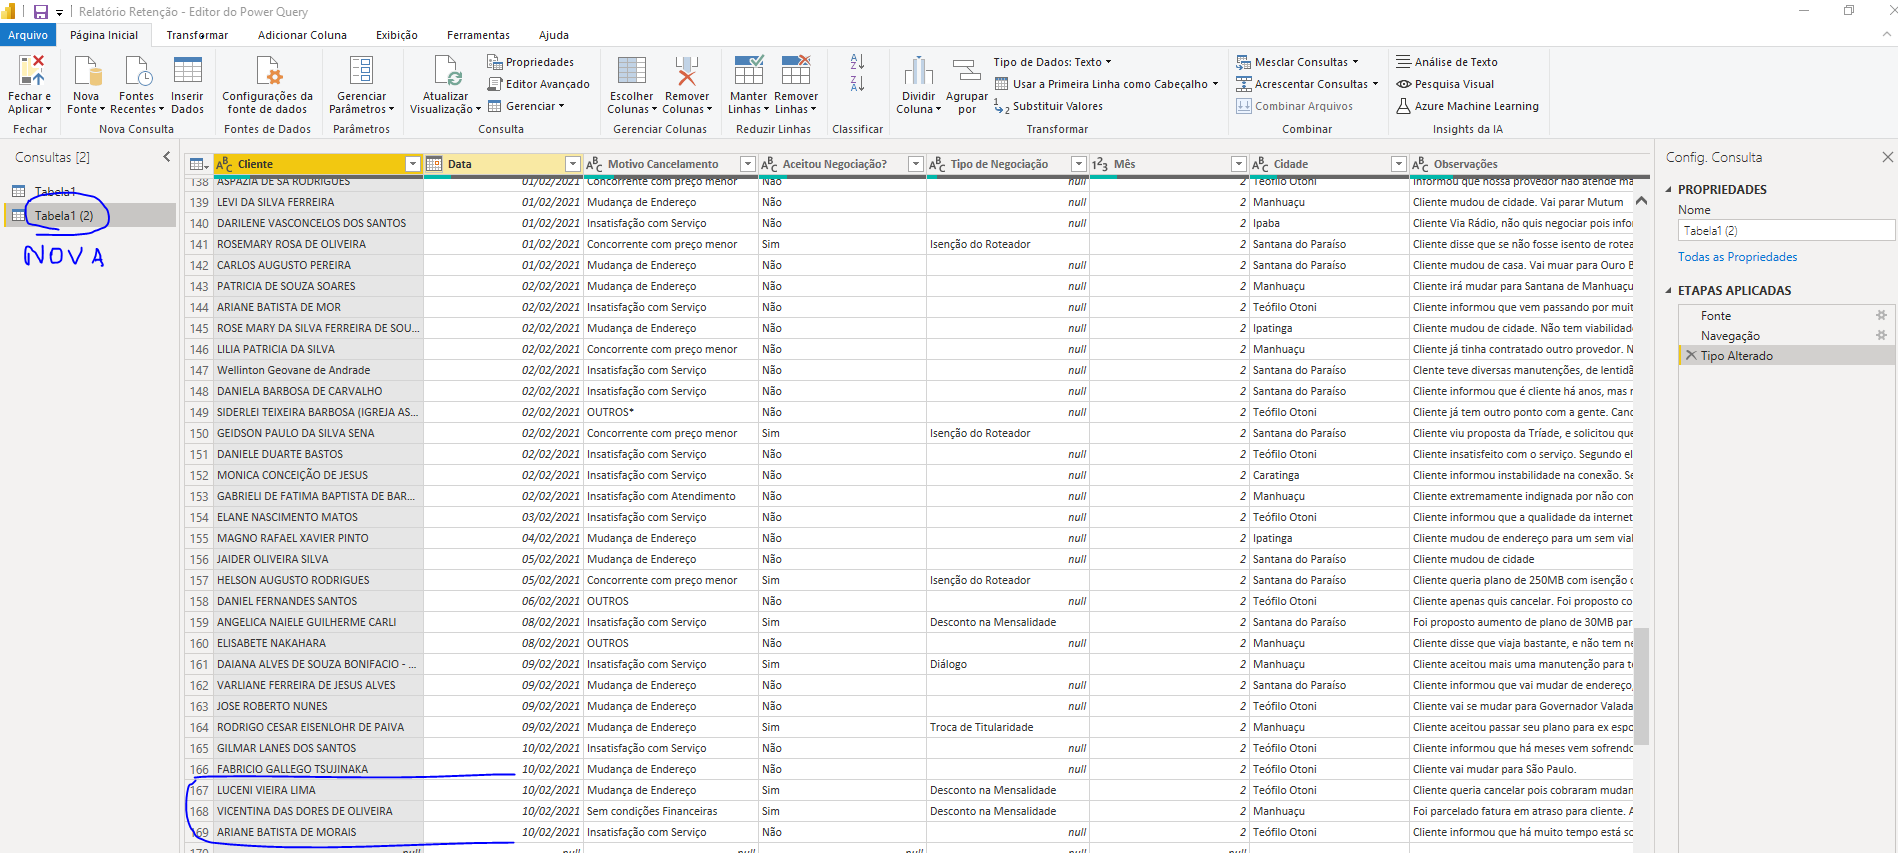Click Gerenciar Parâmetros icon
Image resolution: width=1899 pixels, height=853 pixels.
[x=361, y=71]
